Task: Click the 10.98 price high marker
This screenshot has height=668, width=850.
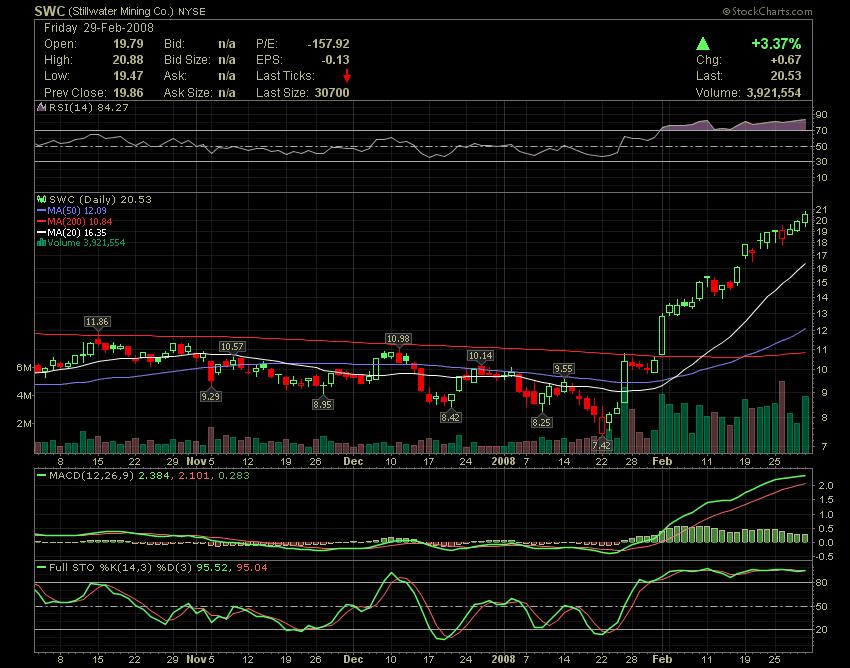Action: (398, 338)
